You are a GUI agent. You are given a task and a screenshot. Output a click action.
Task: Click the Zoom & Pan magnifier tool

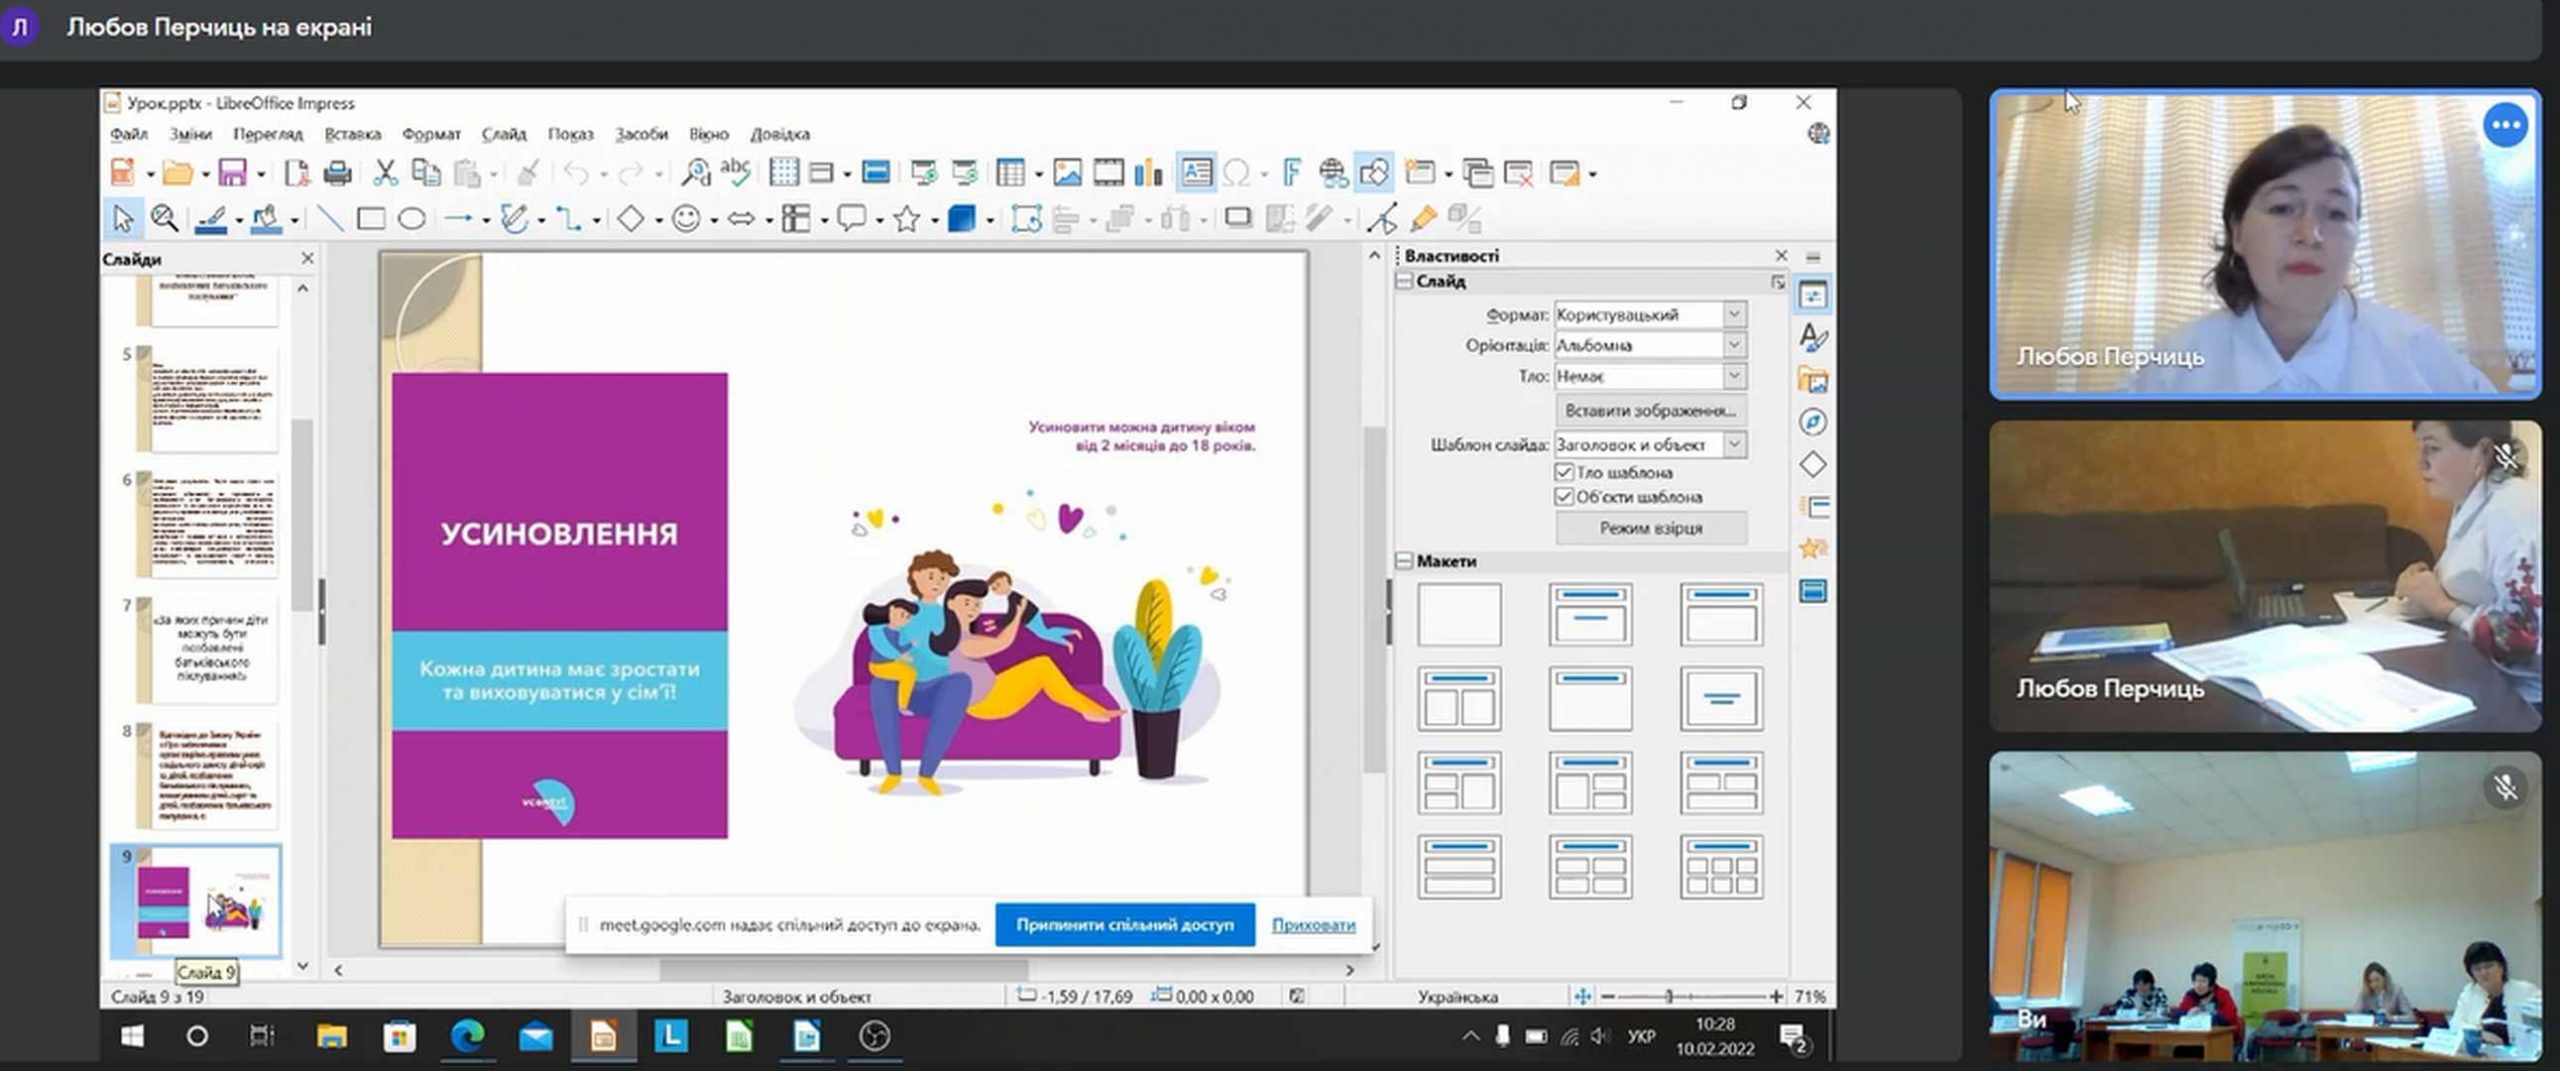click(x=164, y=219)
